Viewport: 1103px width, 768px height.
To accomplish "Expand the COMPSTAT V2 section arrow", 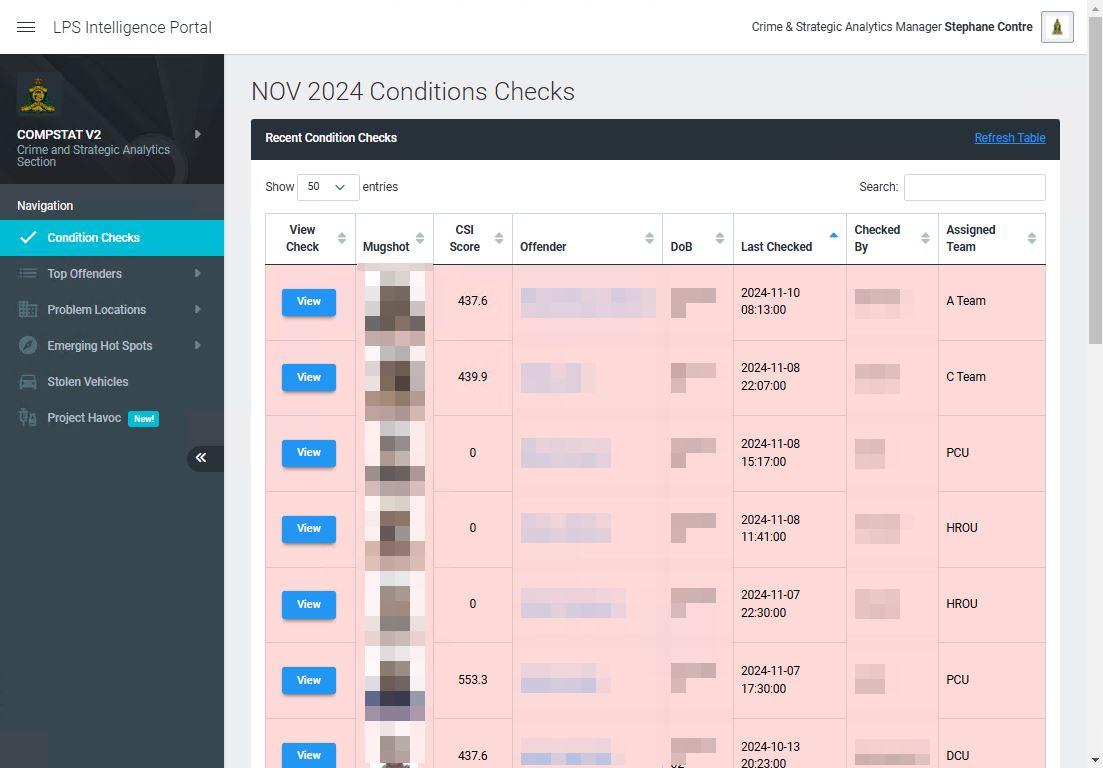I will coord(197,134).
